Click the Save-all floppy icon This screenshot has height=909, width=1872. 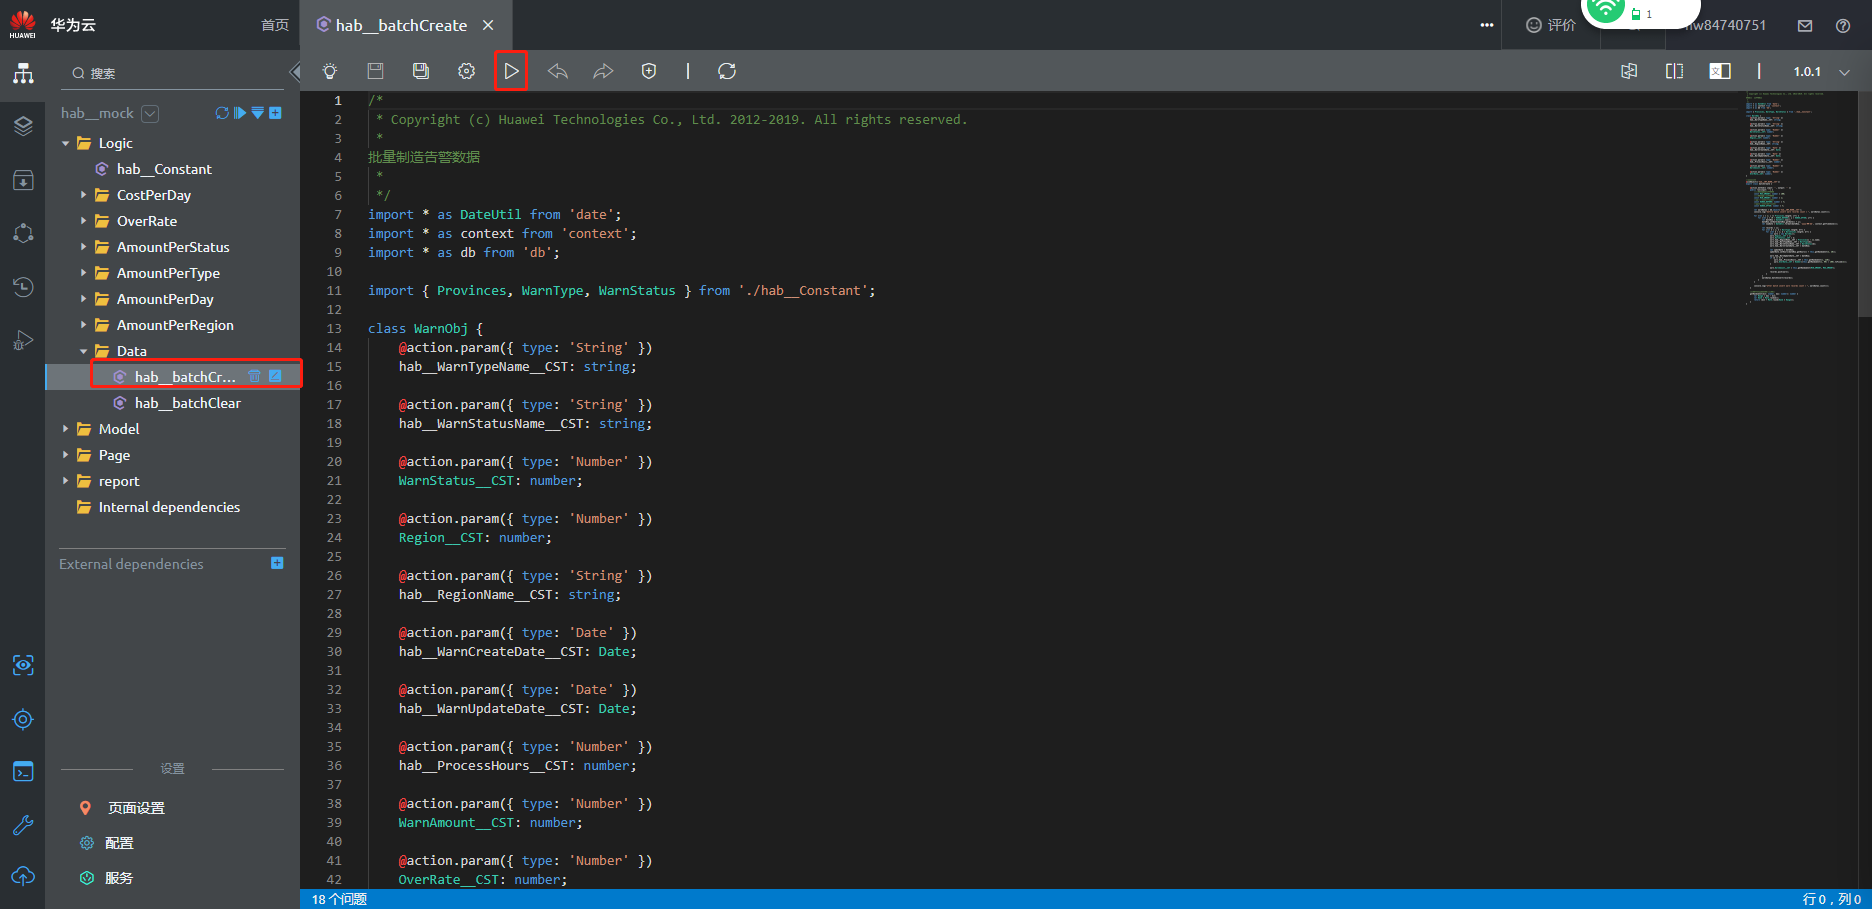(421, 71)
